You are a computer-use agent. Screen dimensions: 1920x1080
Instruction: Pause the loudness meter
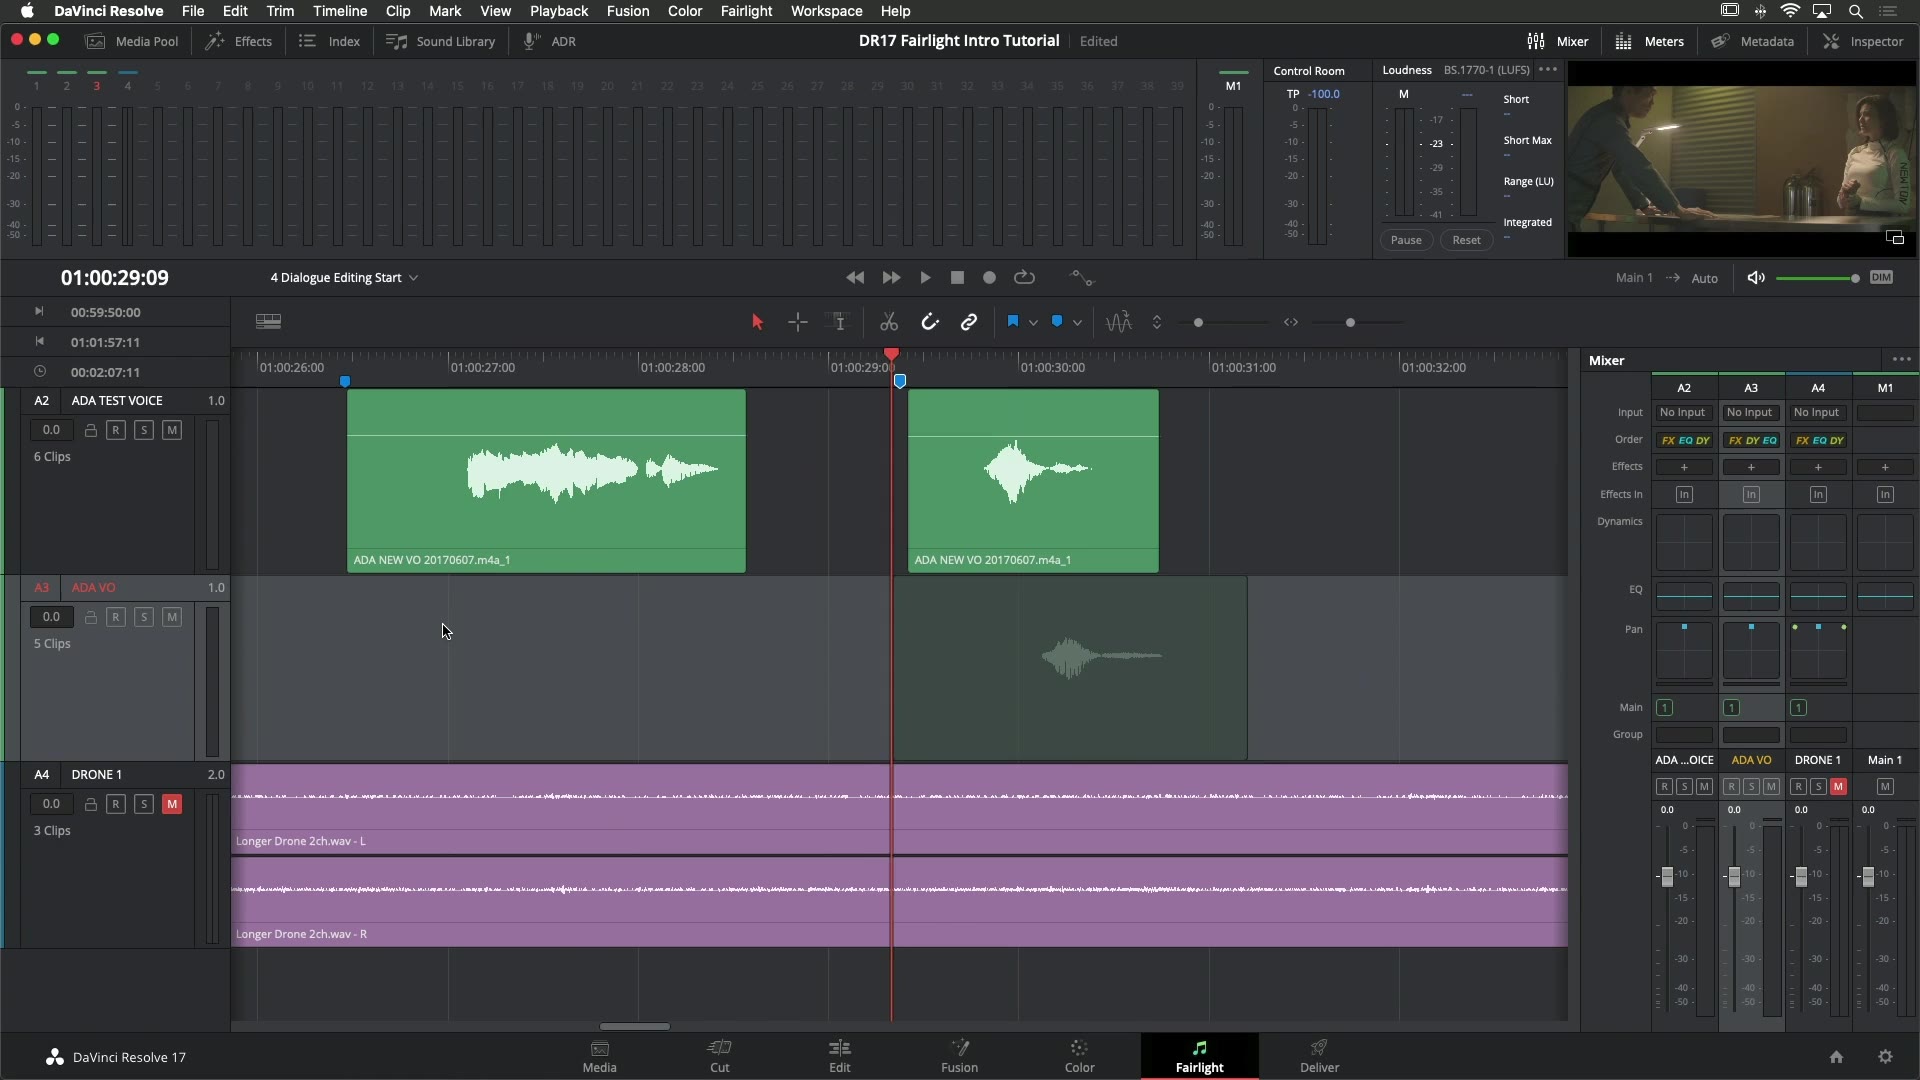[1406, 240]
